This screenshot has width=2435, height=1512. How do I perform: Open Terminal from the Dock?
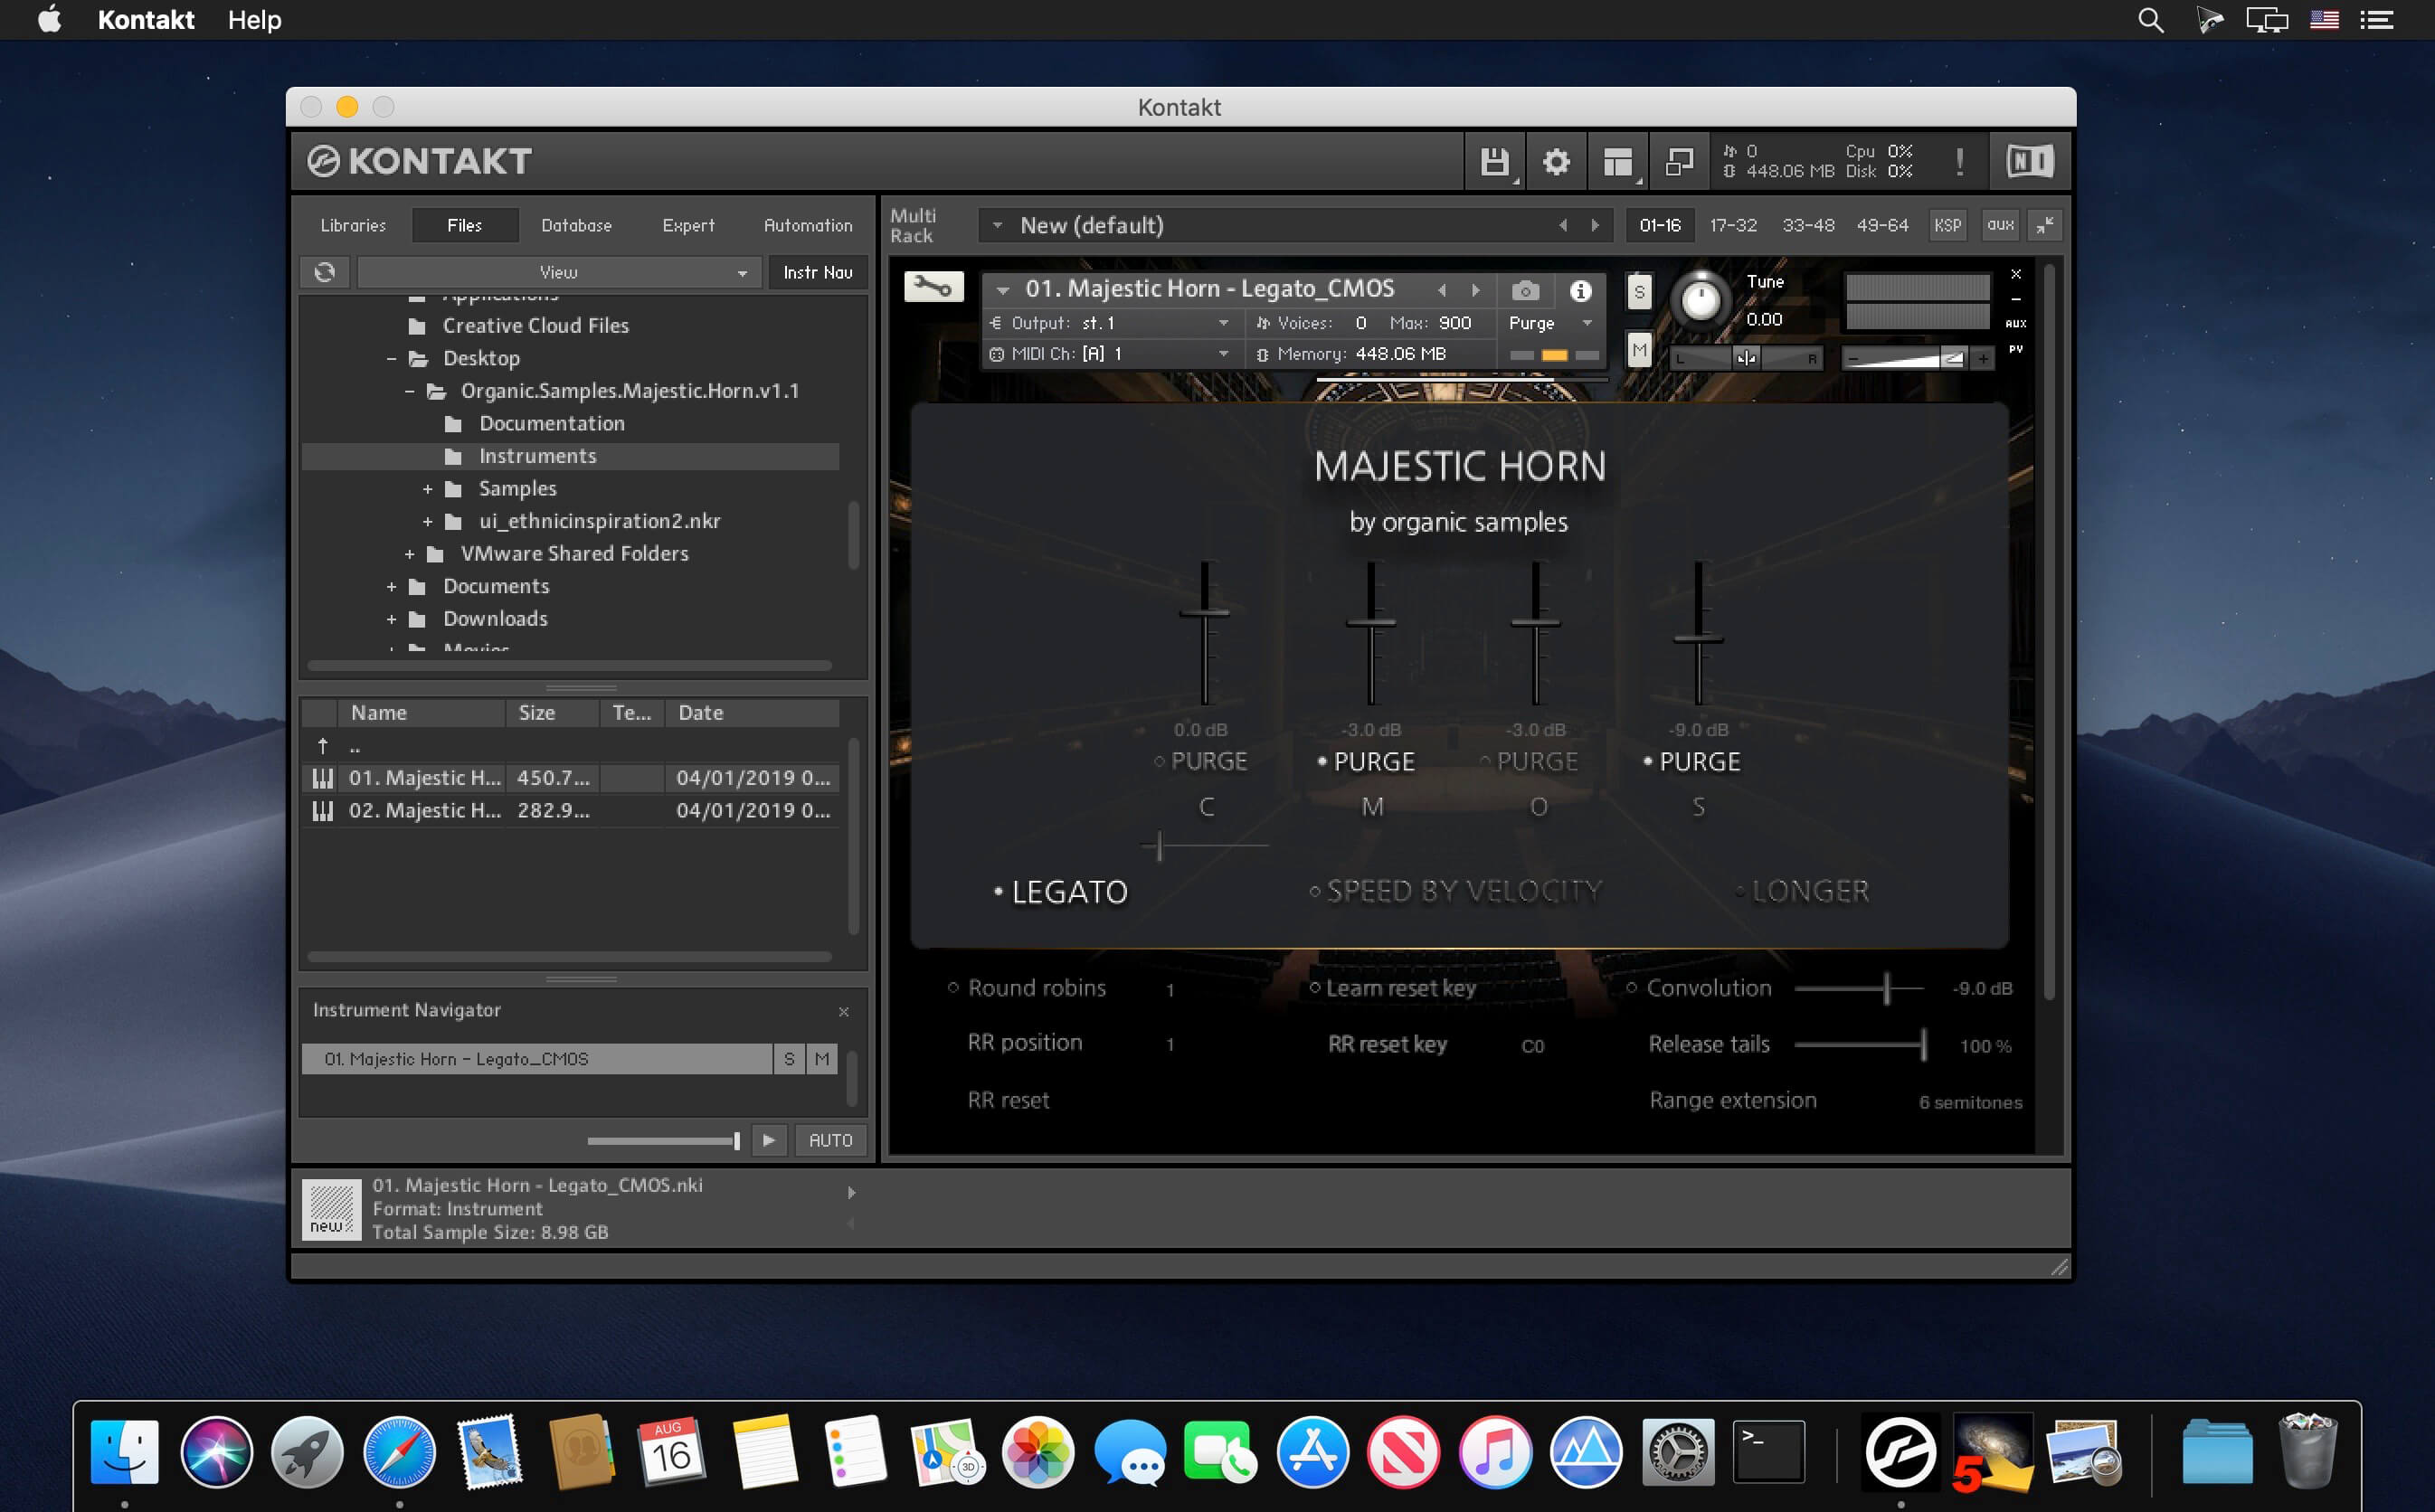(x=1768, y=1452)
